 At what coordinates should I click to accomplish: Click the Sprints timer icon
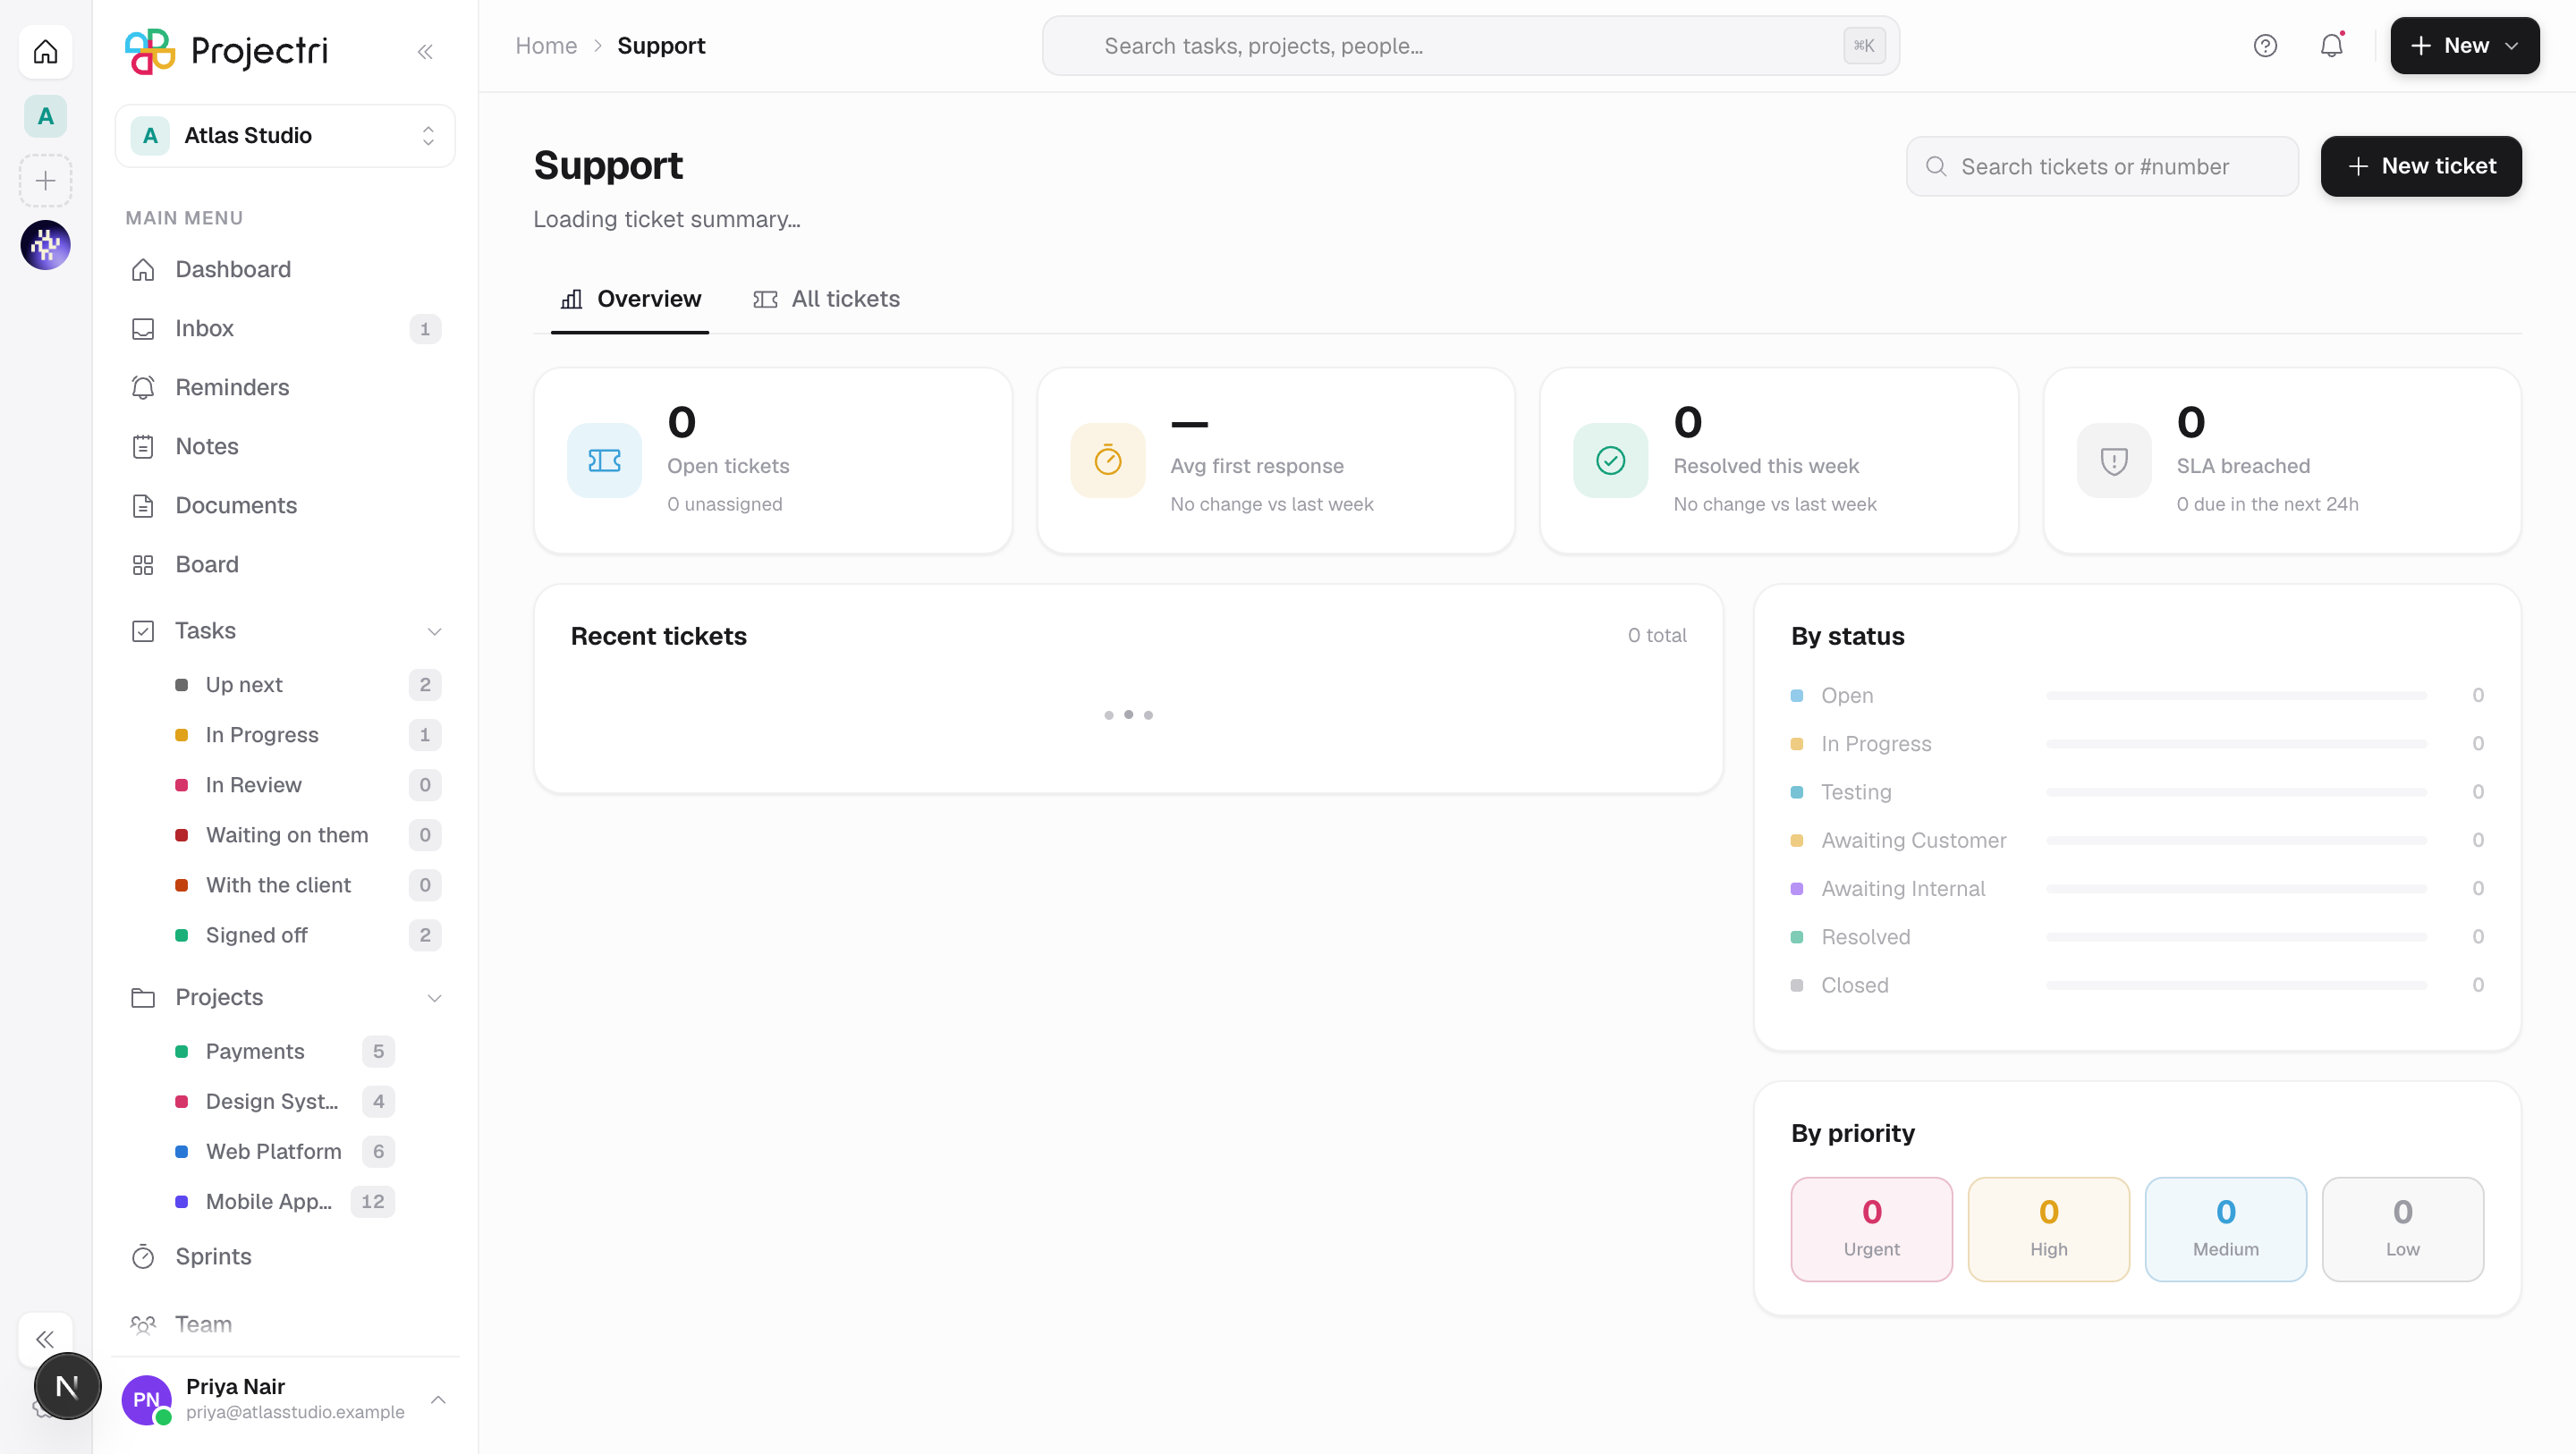143,1256
